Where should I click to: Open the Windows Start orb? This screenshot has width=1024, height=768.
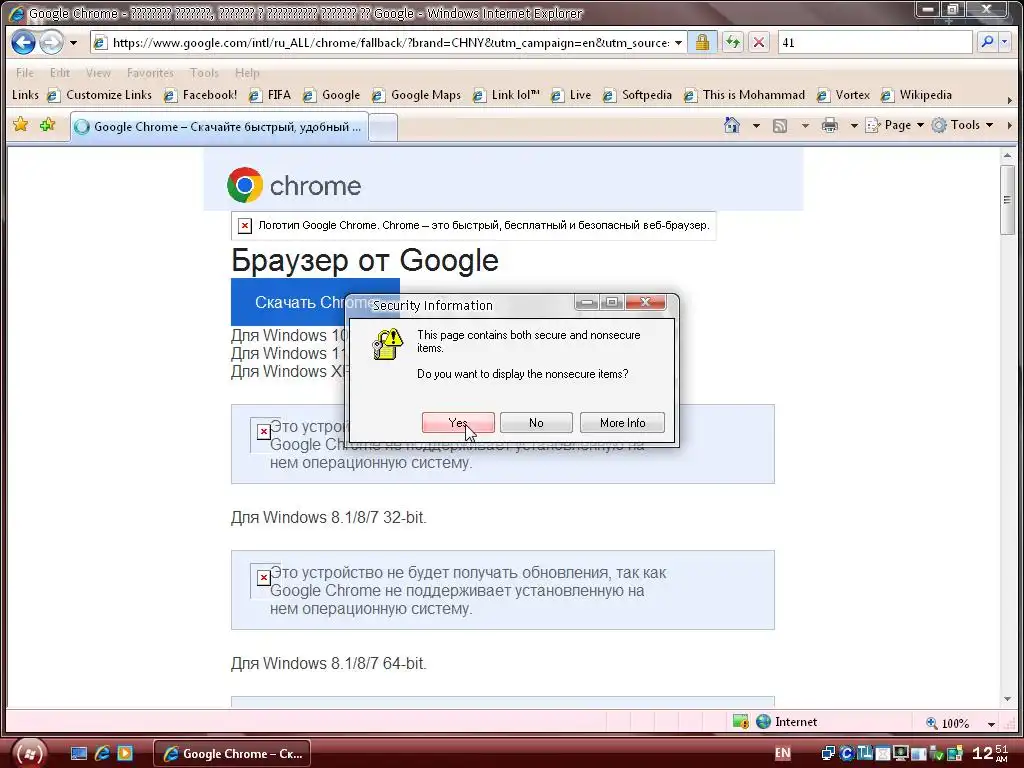[x=29, y=752]
